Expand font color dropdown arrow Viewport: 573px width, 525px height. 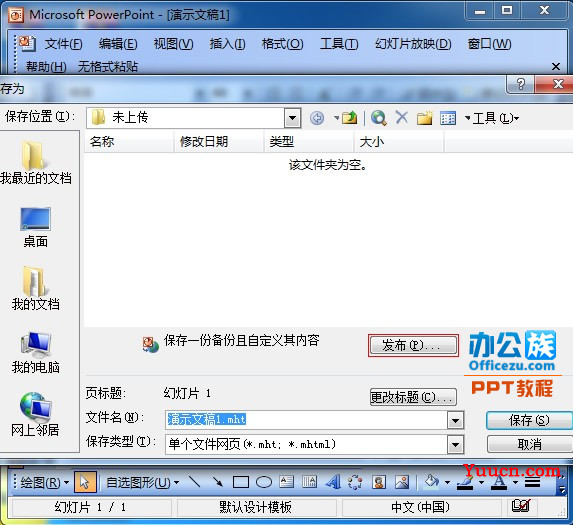[x=515, y=483]
